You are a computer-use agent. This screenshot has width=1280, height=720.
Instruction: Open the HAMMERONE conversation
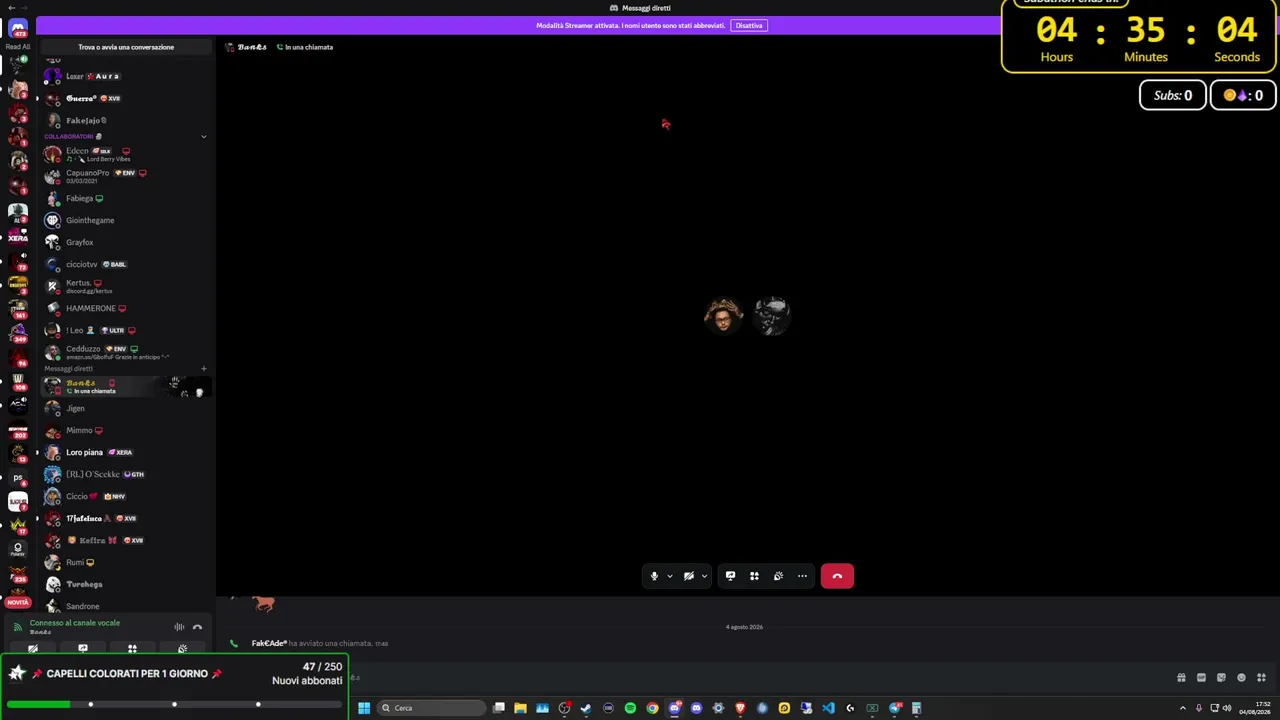[x=124, y=308]
